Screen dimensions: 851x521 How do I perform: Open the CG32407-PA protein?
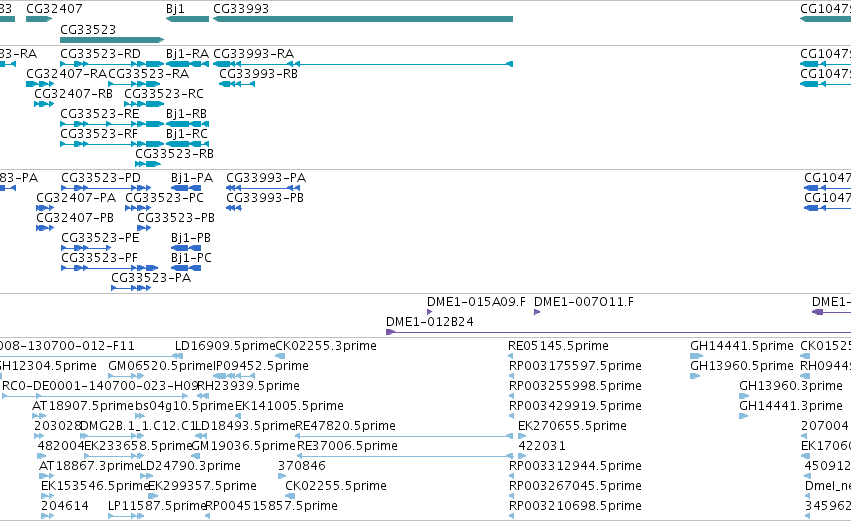(x=45, y=208)
